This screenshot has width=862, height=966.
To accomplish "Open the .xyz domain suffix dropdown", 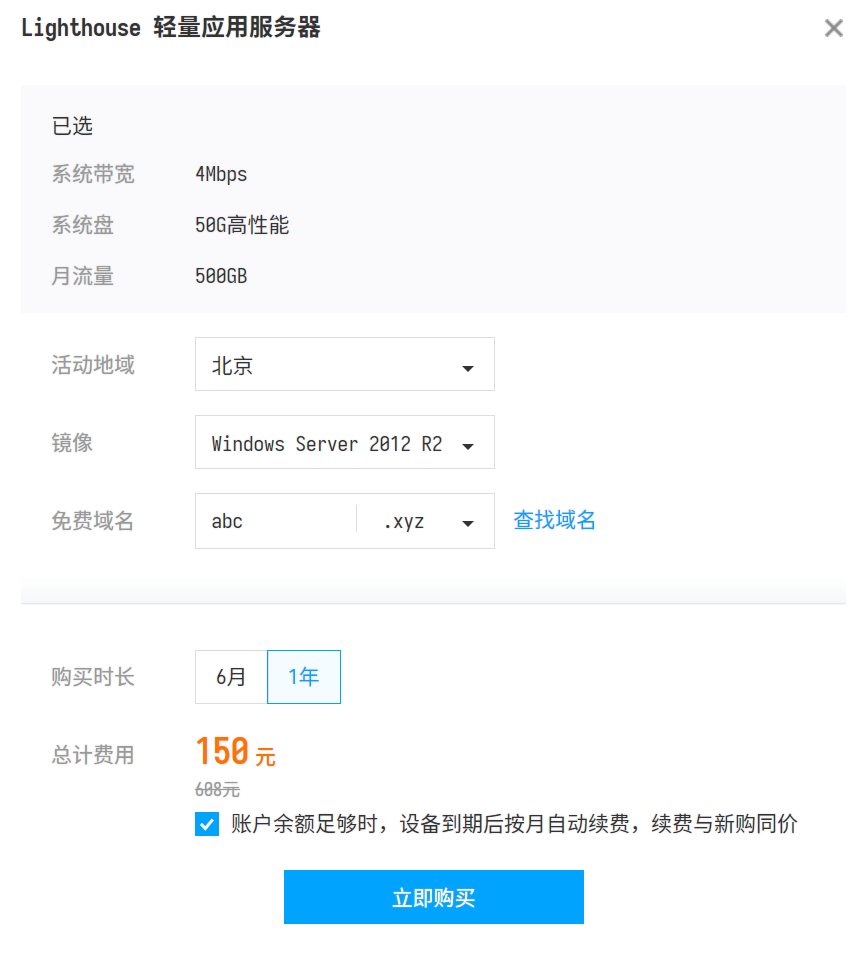I will (425, 521).
